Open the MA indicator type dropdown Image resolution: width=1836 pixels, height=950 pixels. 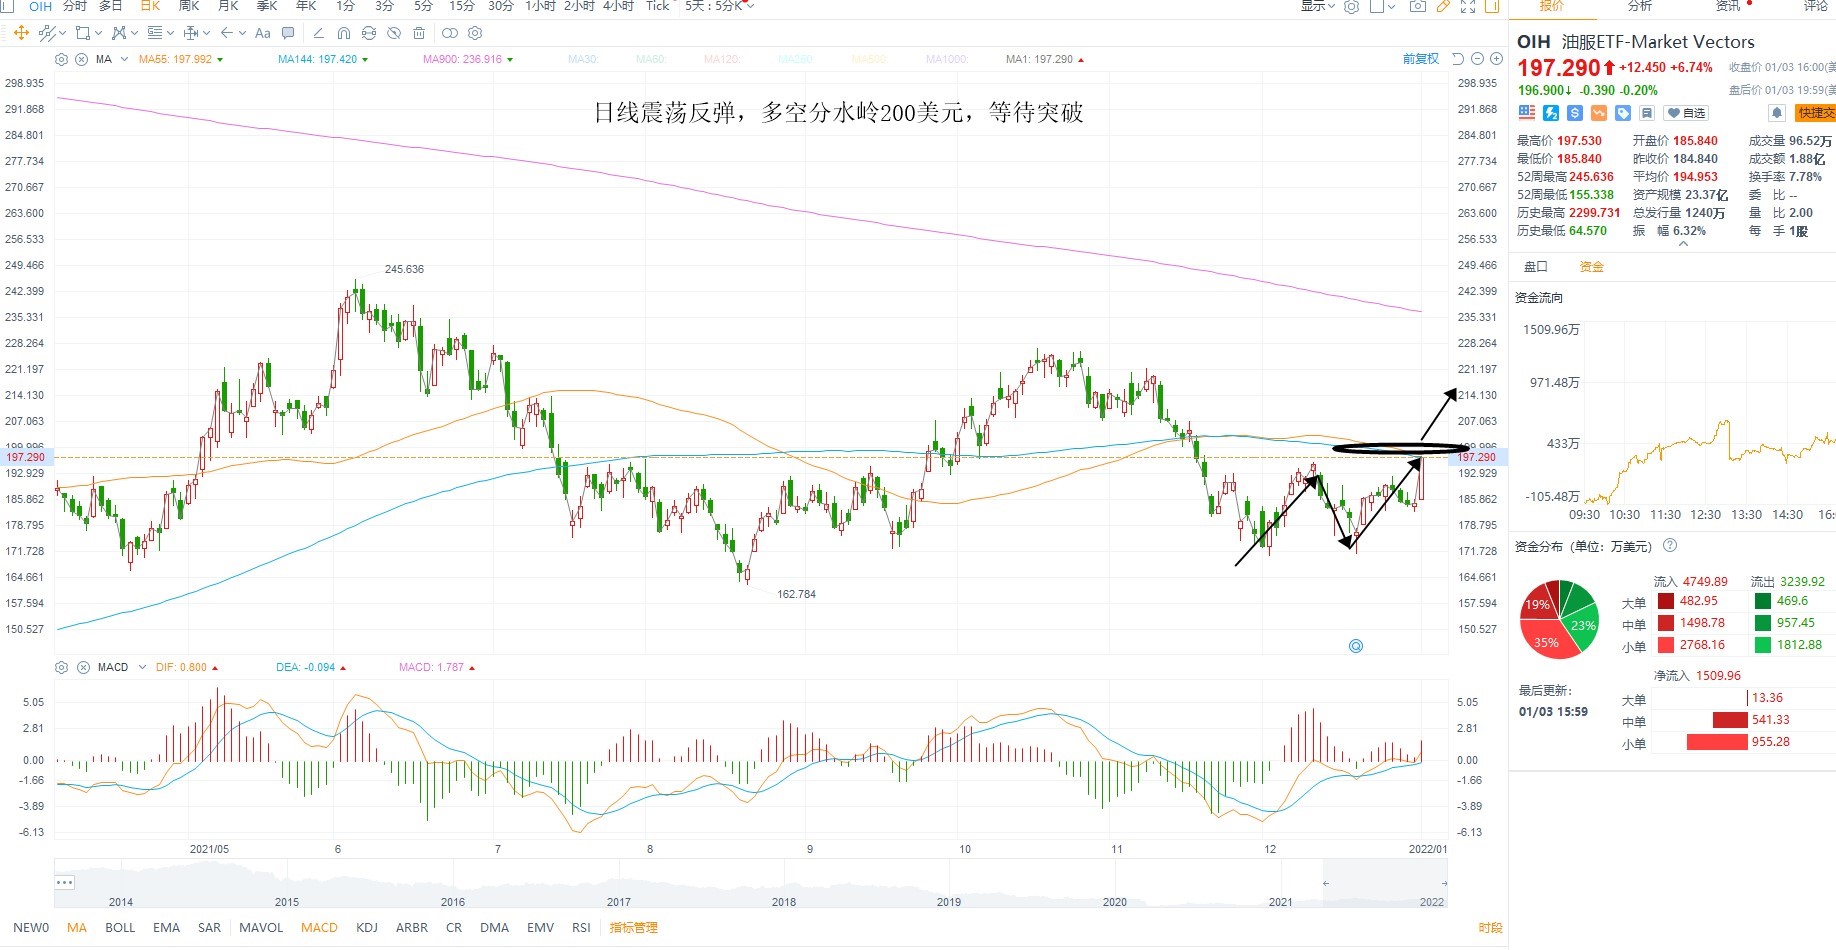click(x=124, y=59)
